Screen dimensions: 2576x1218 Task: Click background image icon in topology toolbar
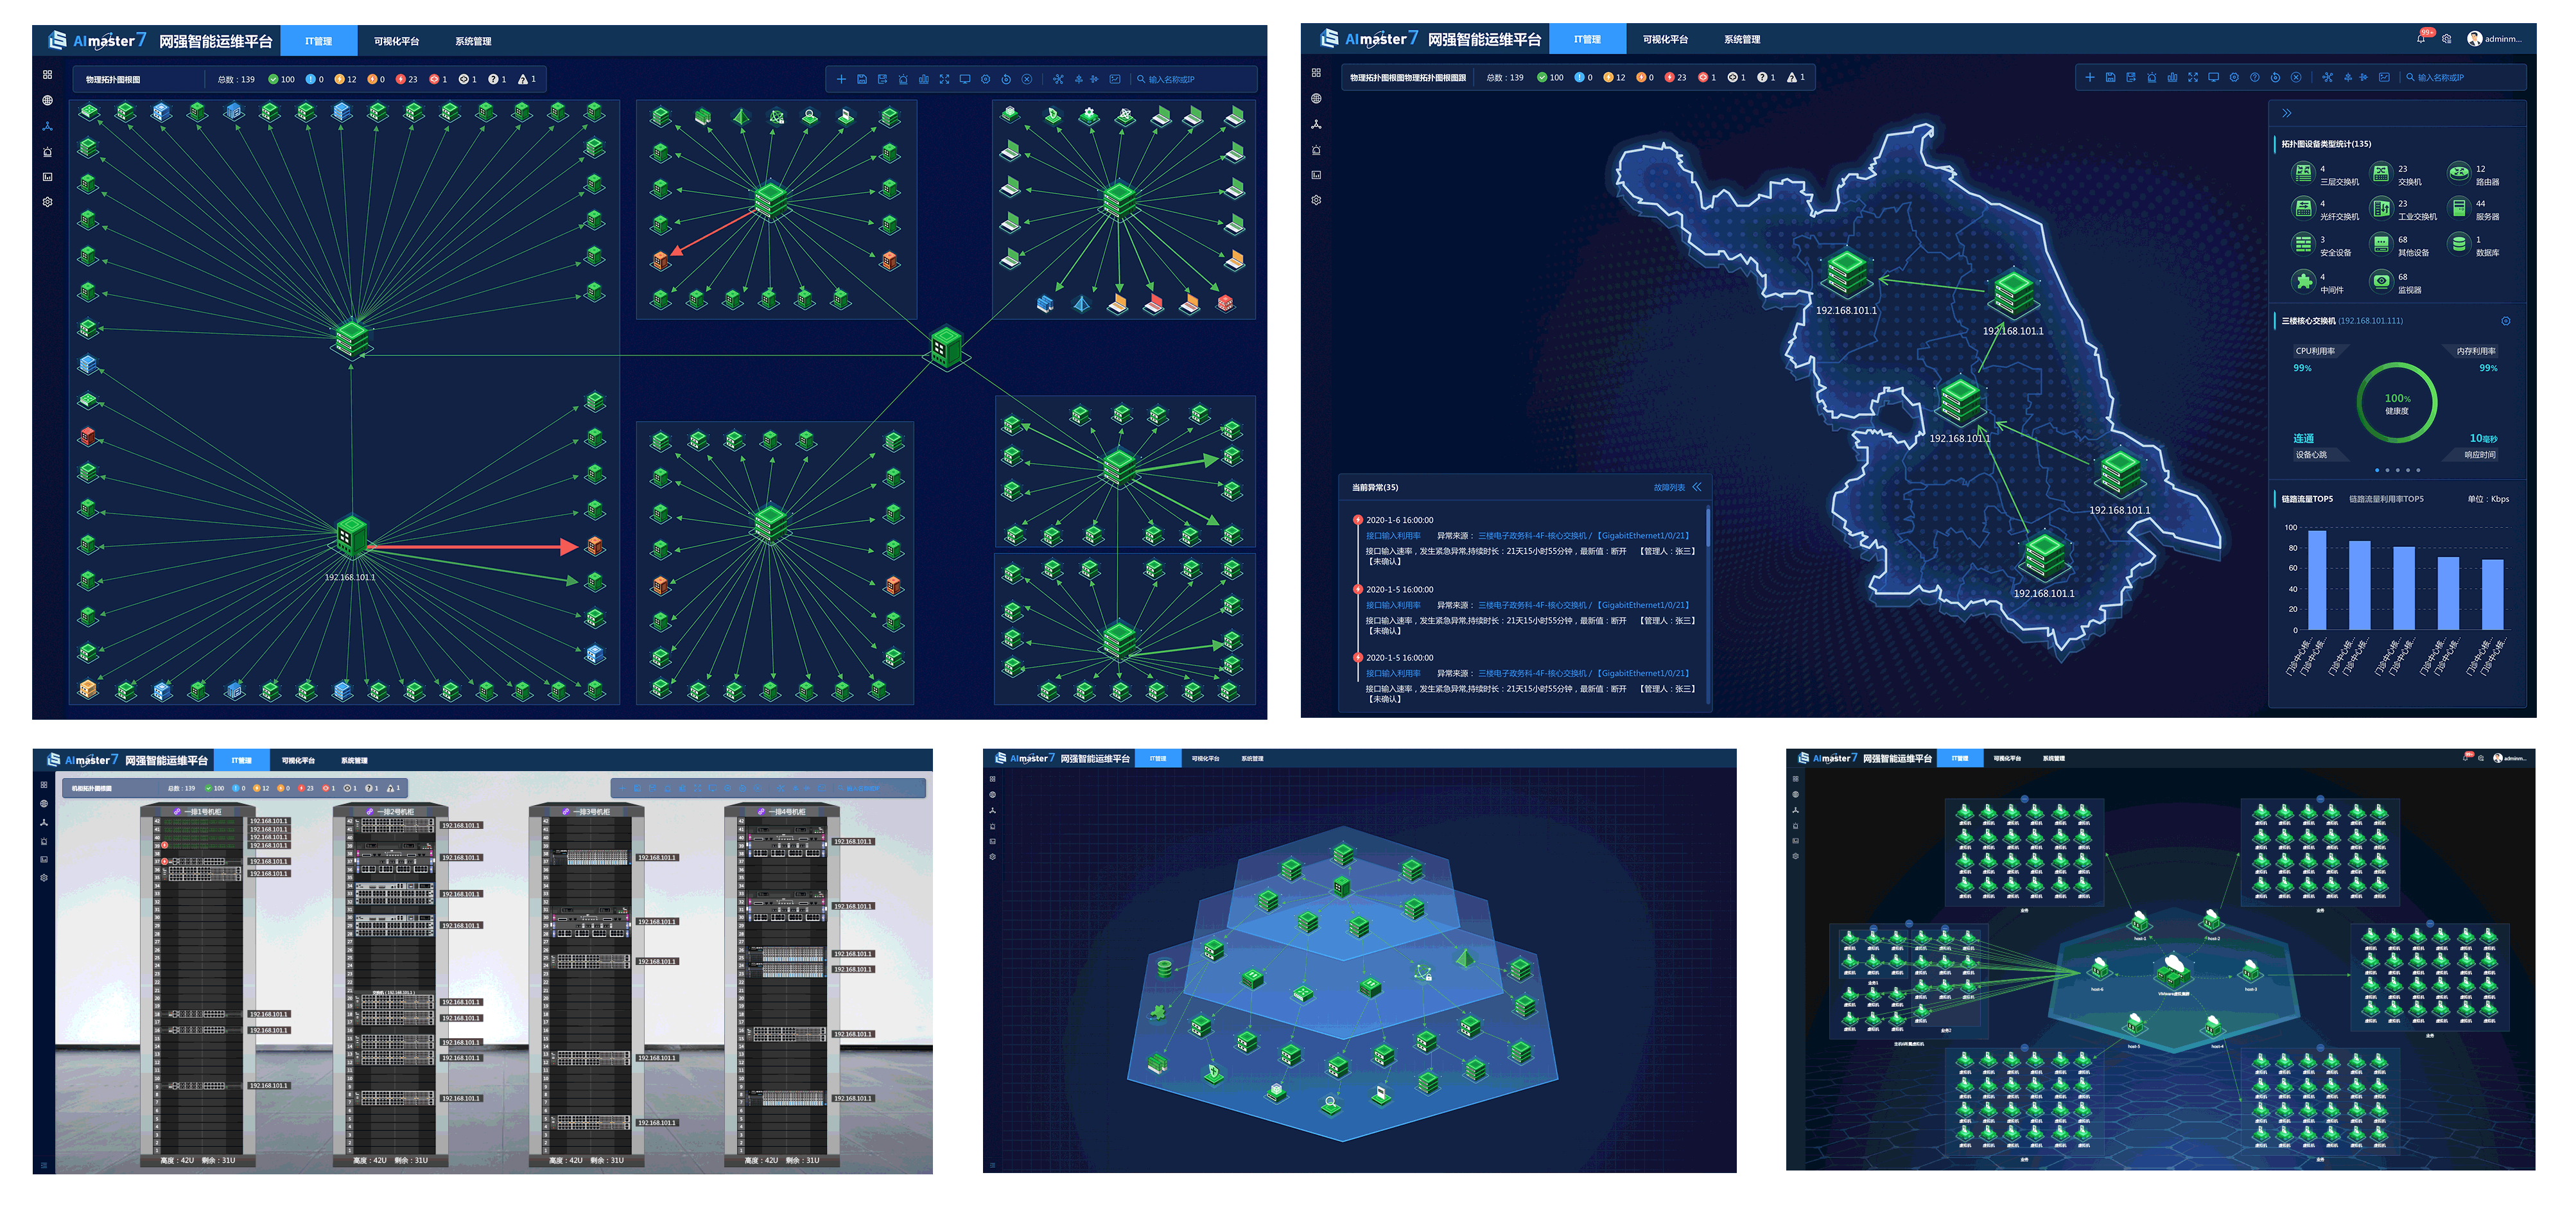tap(1115, 79)
